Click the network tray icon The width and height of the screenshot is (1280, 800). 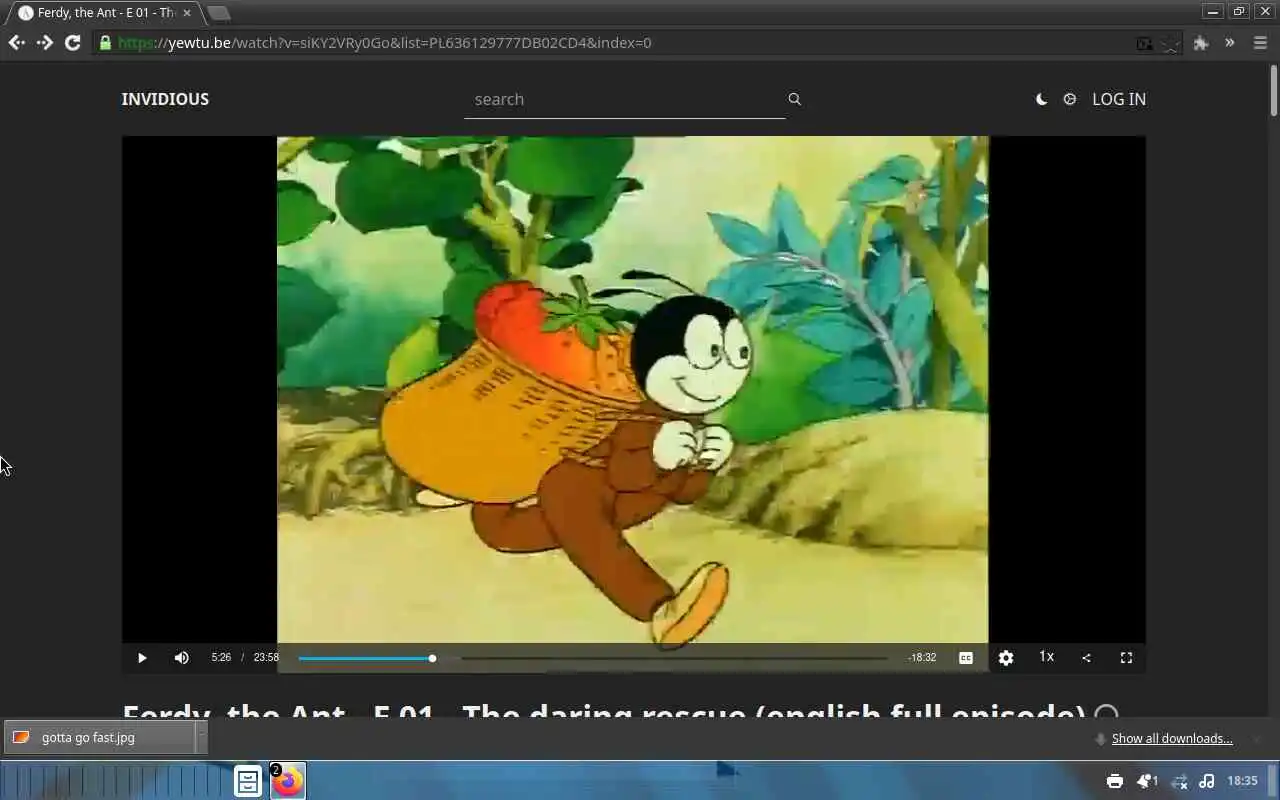1179,781
